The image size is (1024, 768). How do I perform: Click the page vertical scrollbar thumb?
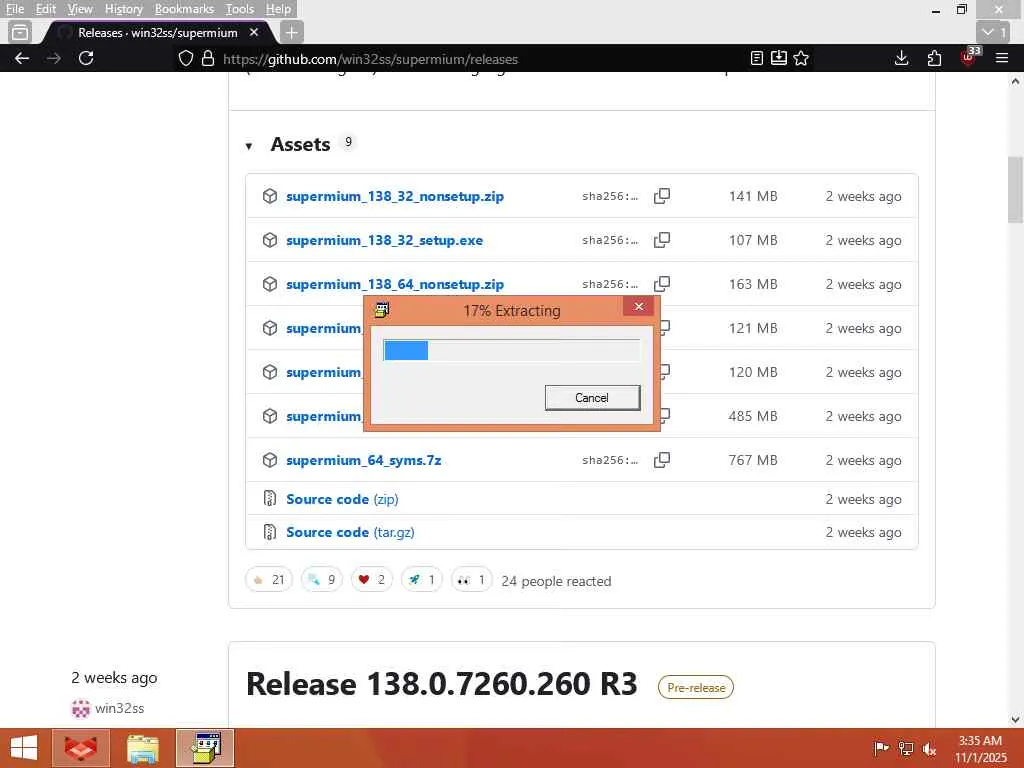point(1015,189)
